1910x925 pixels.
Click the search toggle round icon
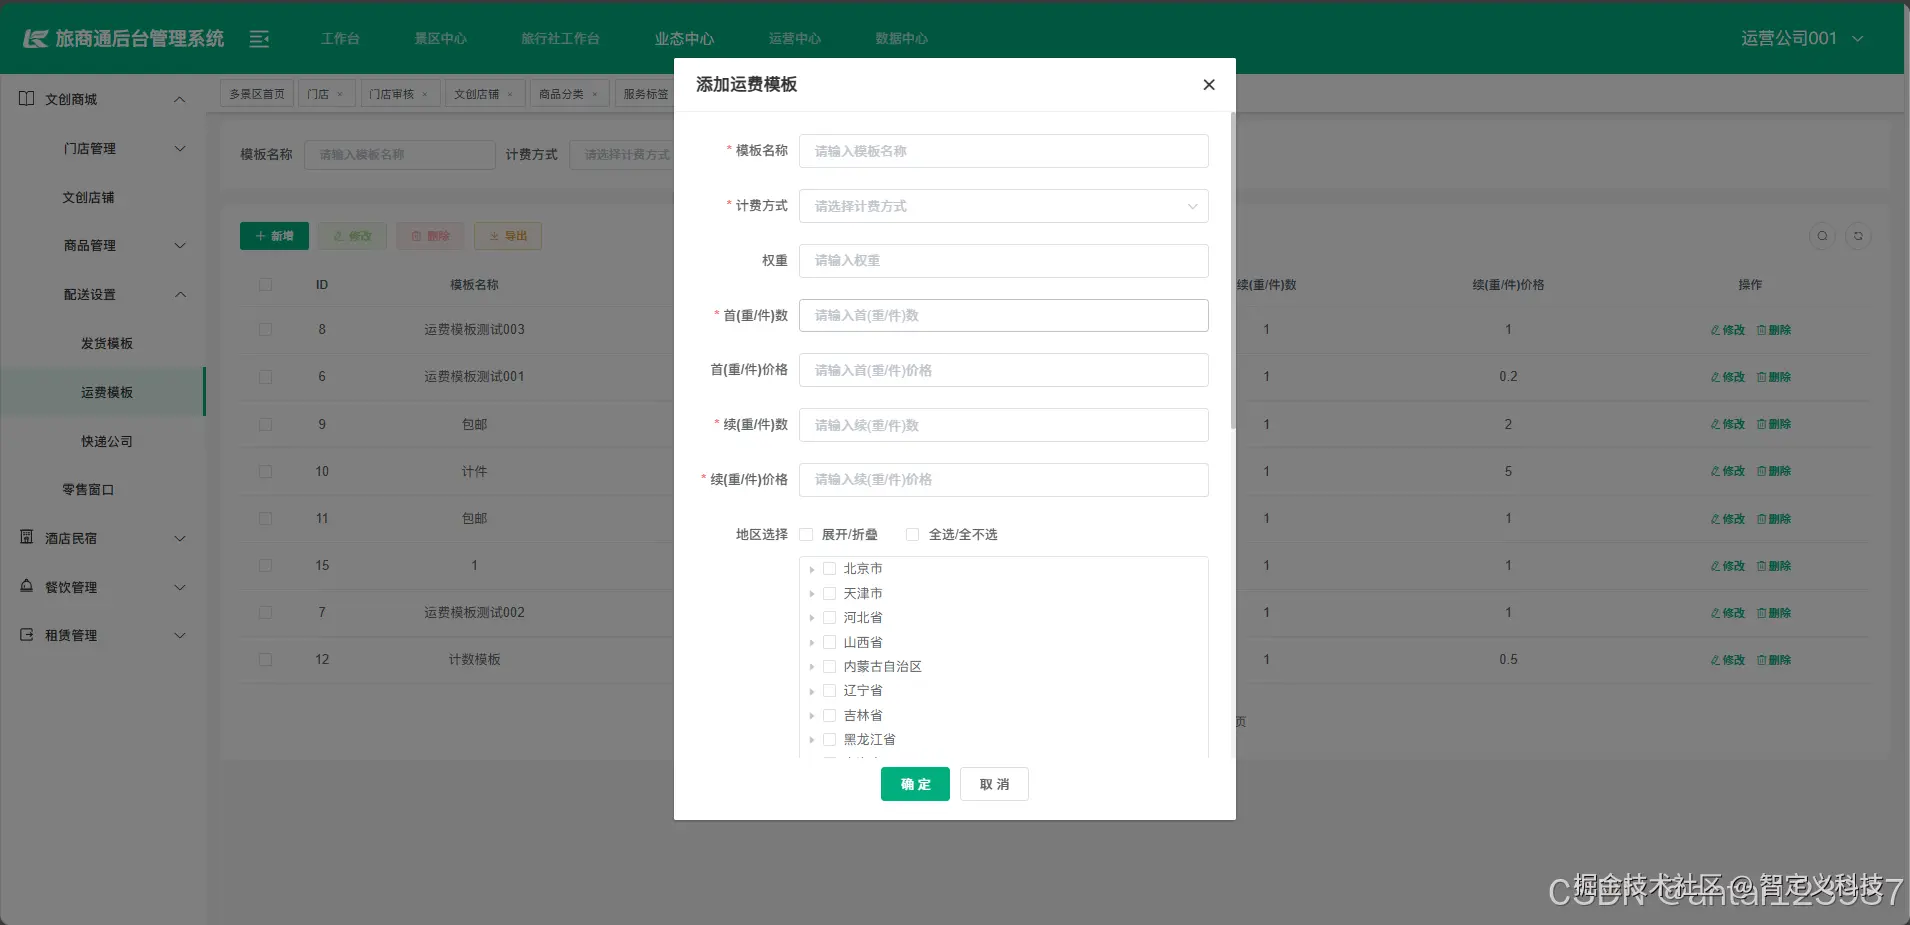pos(1822,236)
